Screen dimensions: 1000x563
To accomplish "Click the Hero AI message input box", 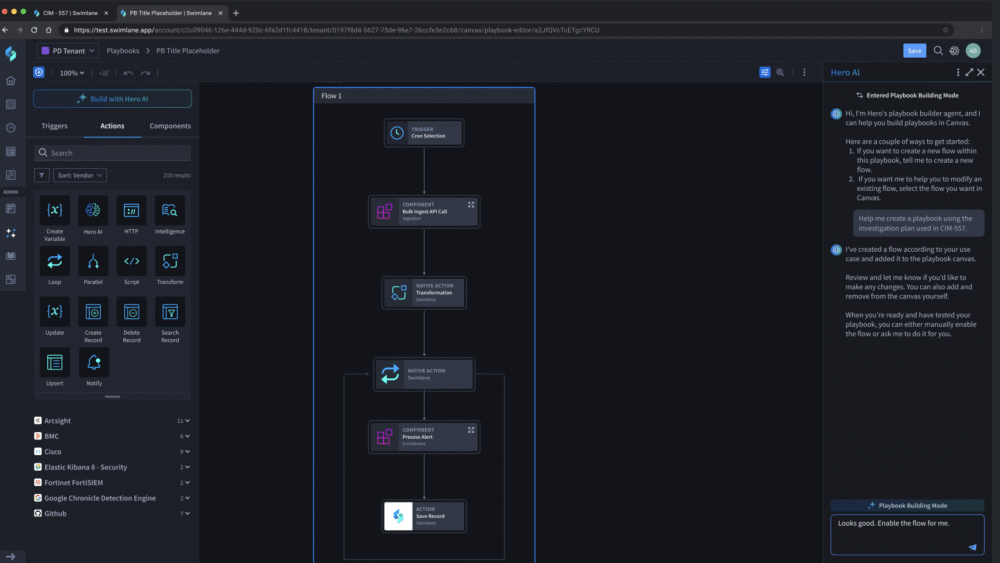I will point(907,535).
